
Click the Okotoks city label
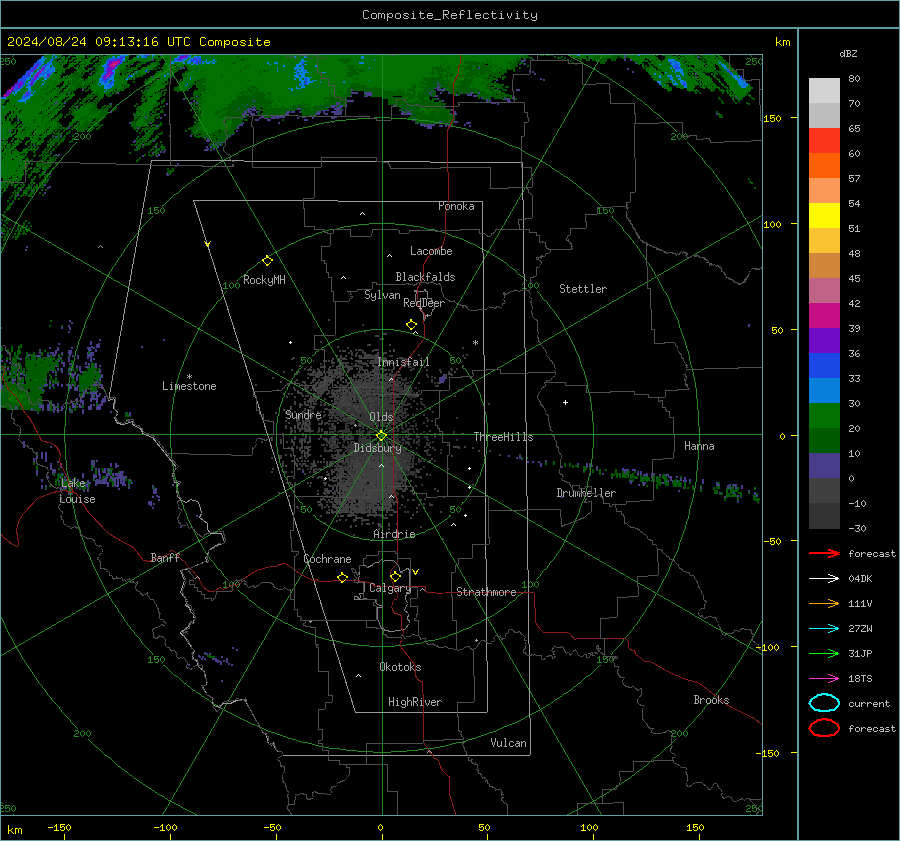(400, 667)
